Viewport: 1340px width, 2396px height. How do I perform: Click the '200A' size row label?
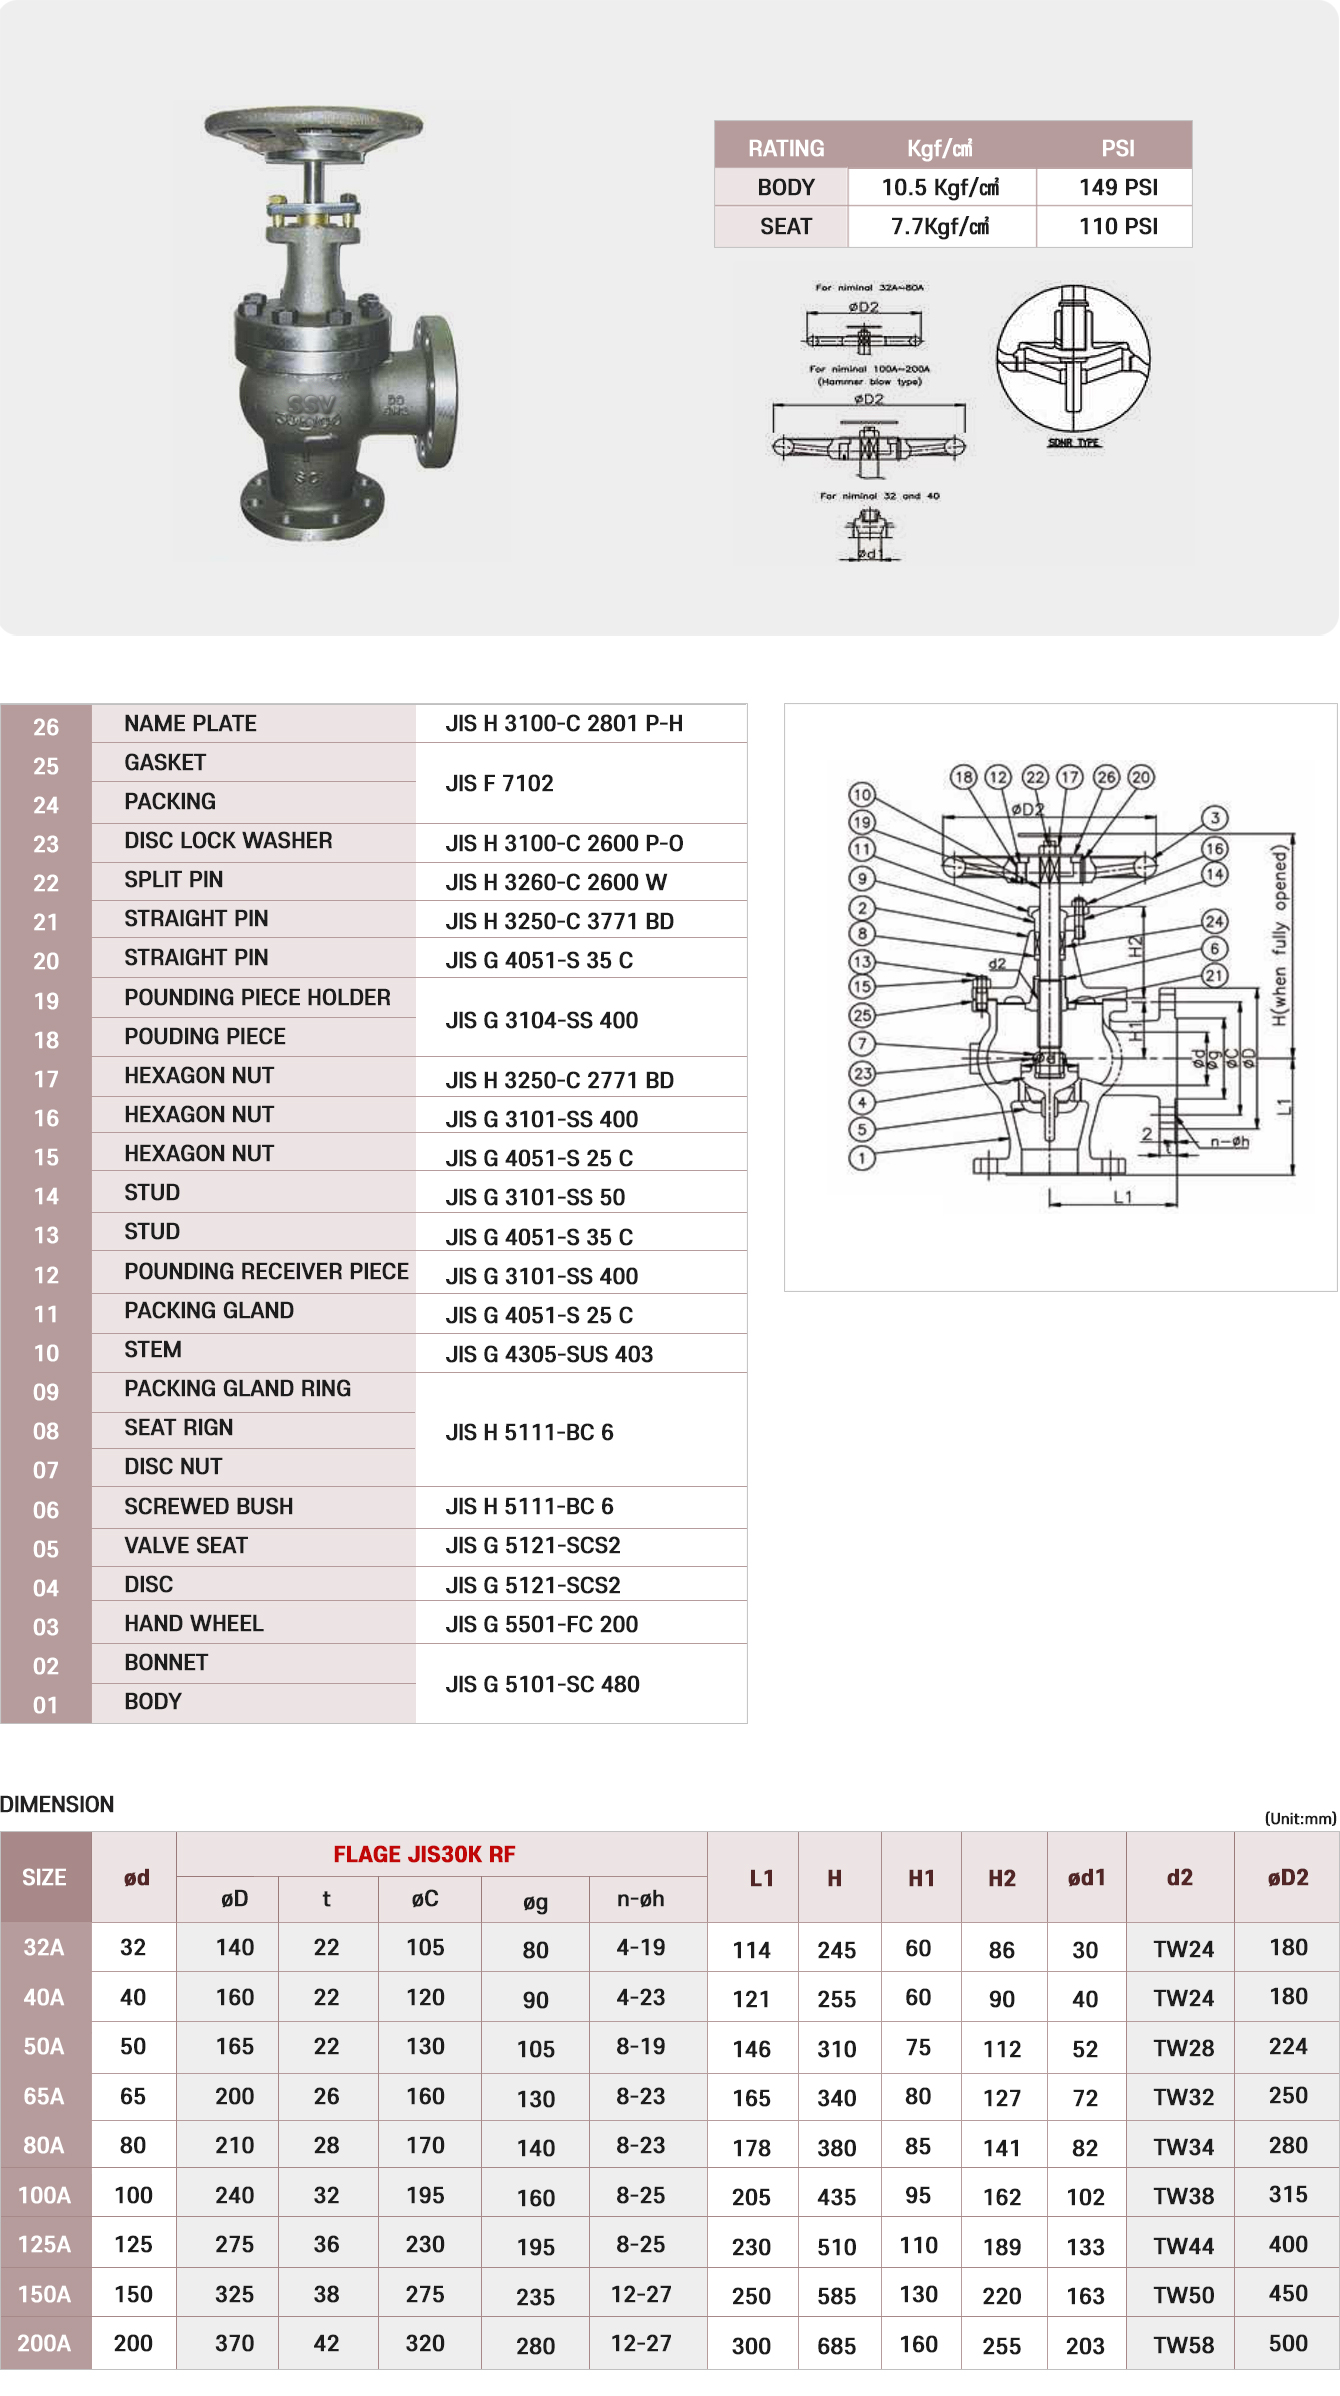(45, 2344)
